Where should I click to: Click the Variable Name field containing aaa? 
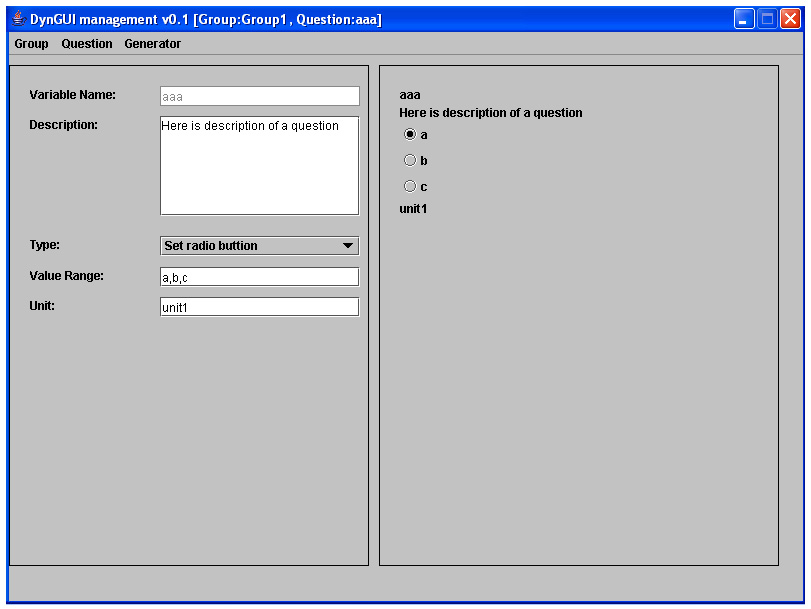click(259, 96)
